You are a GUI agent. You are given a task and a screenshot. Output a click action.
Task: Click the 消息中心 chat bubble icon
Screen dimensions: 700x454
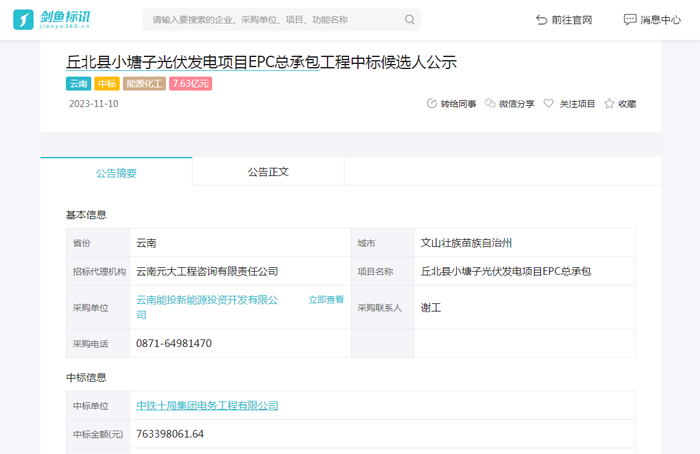tap(629, 20)
